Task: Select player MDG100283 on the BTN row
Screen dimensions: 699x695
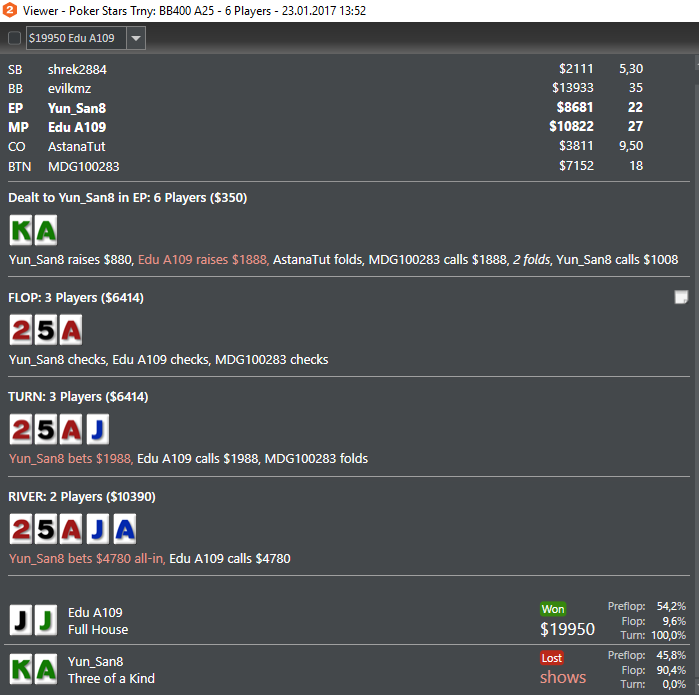Action: coord(84,167)
